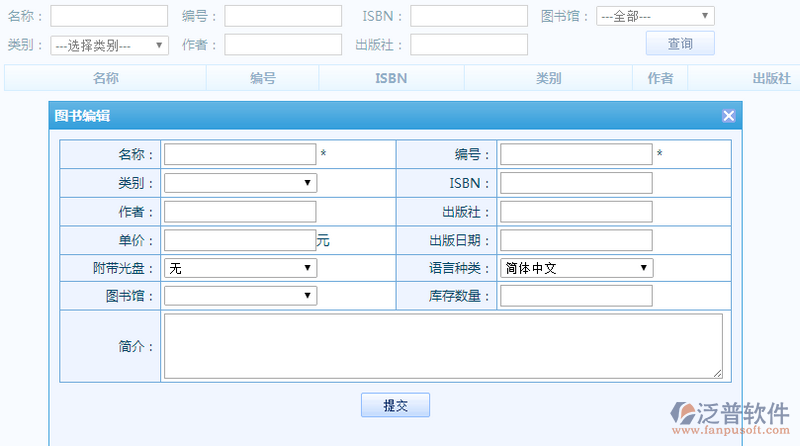Open the 语言种类 dropdown showing 简体中文
800x446 pixels.
577,268
